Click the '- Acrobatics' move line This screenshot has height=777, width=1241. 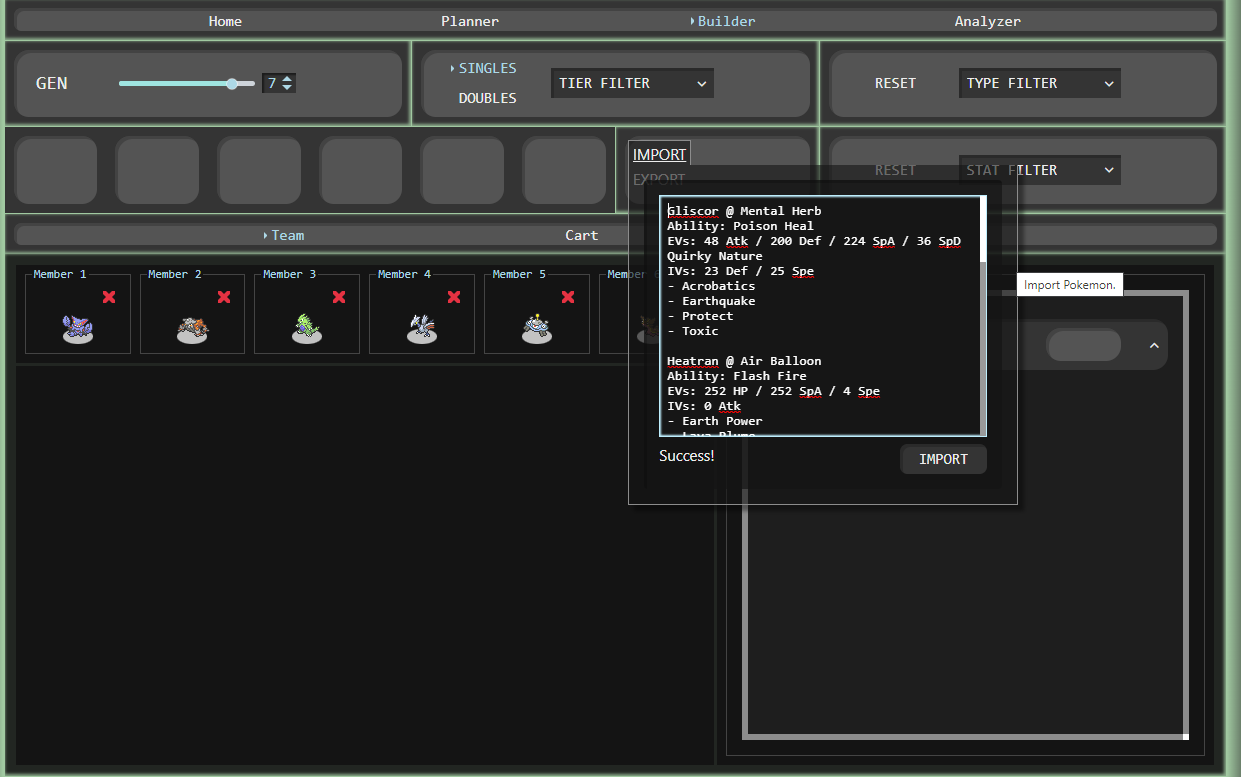pyautogui.click(x=711, y=286)
